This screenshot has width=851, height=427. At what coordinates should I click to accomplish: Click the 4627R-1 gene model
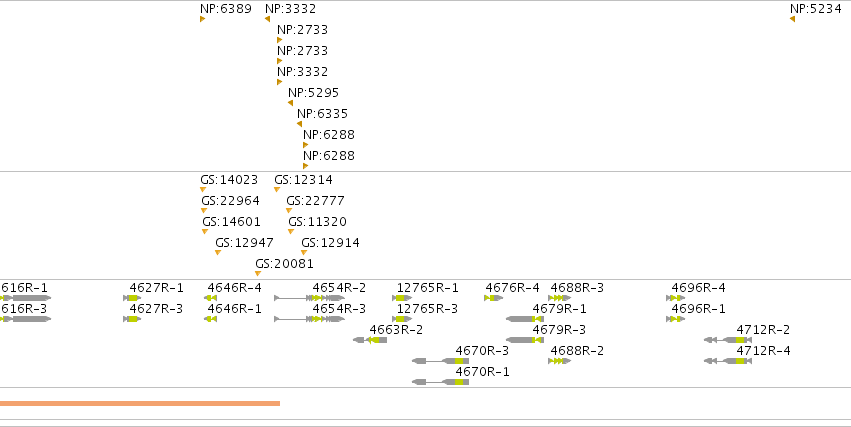coord(132,298)
